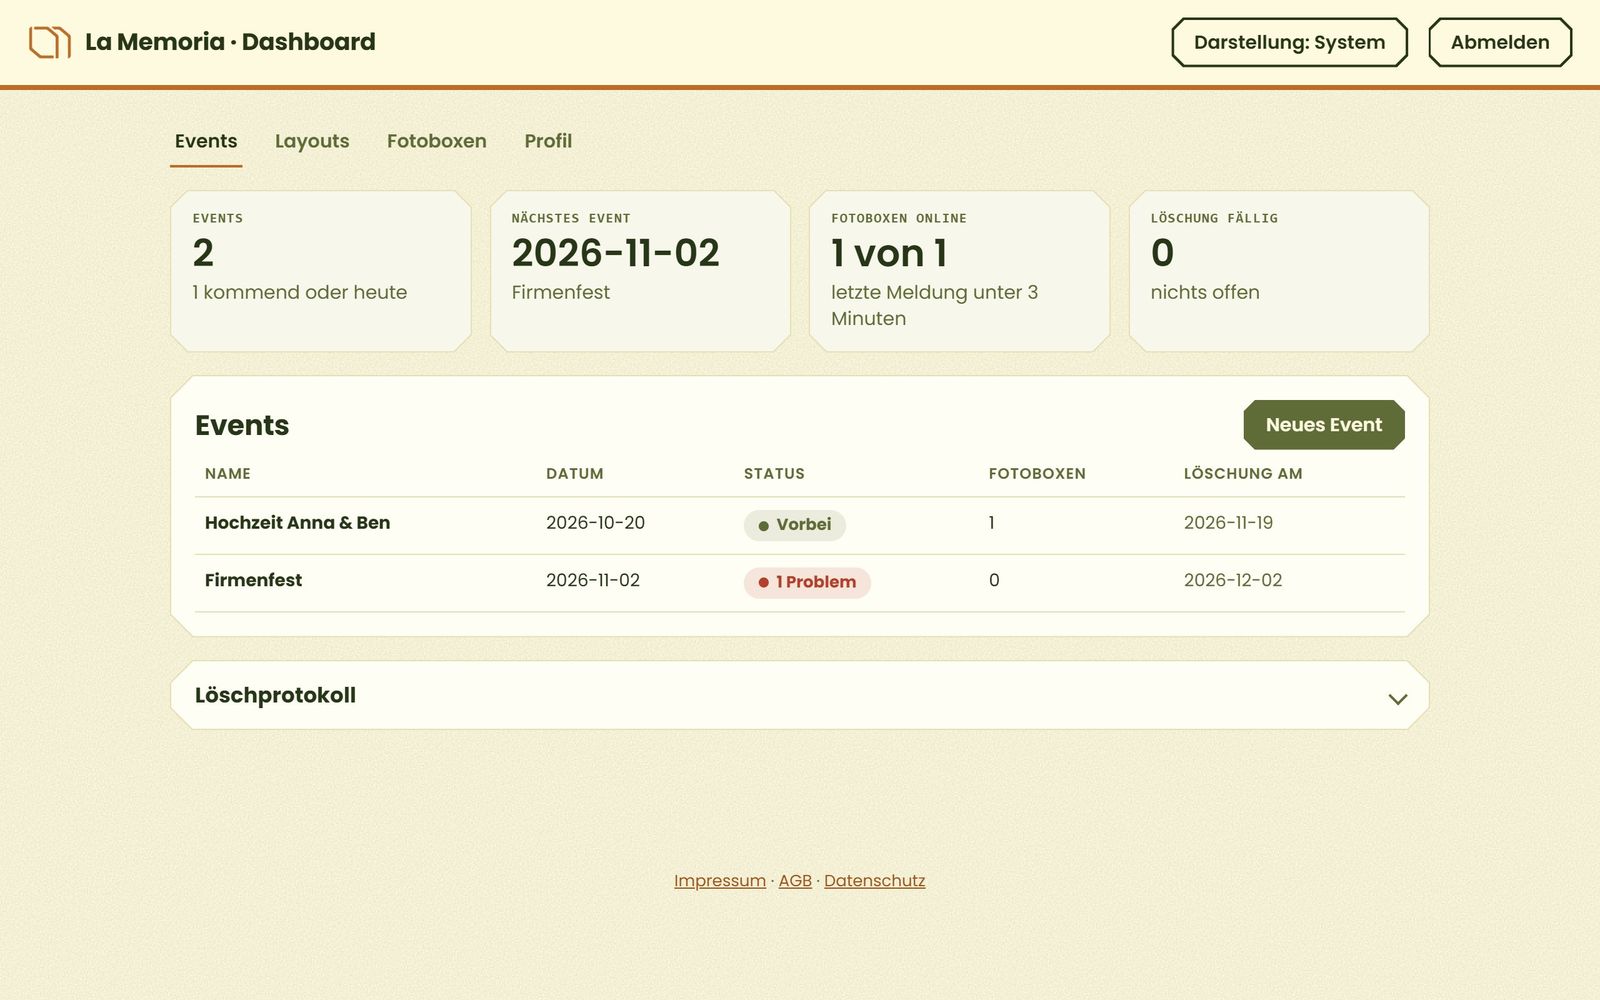Viewport: 1600px width, 1000px height.
Task: Click the DATUM column header
Action: (x=575, y=474)
